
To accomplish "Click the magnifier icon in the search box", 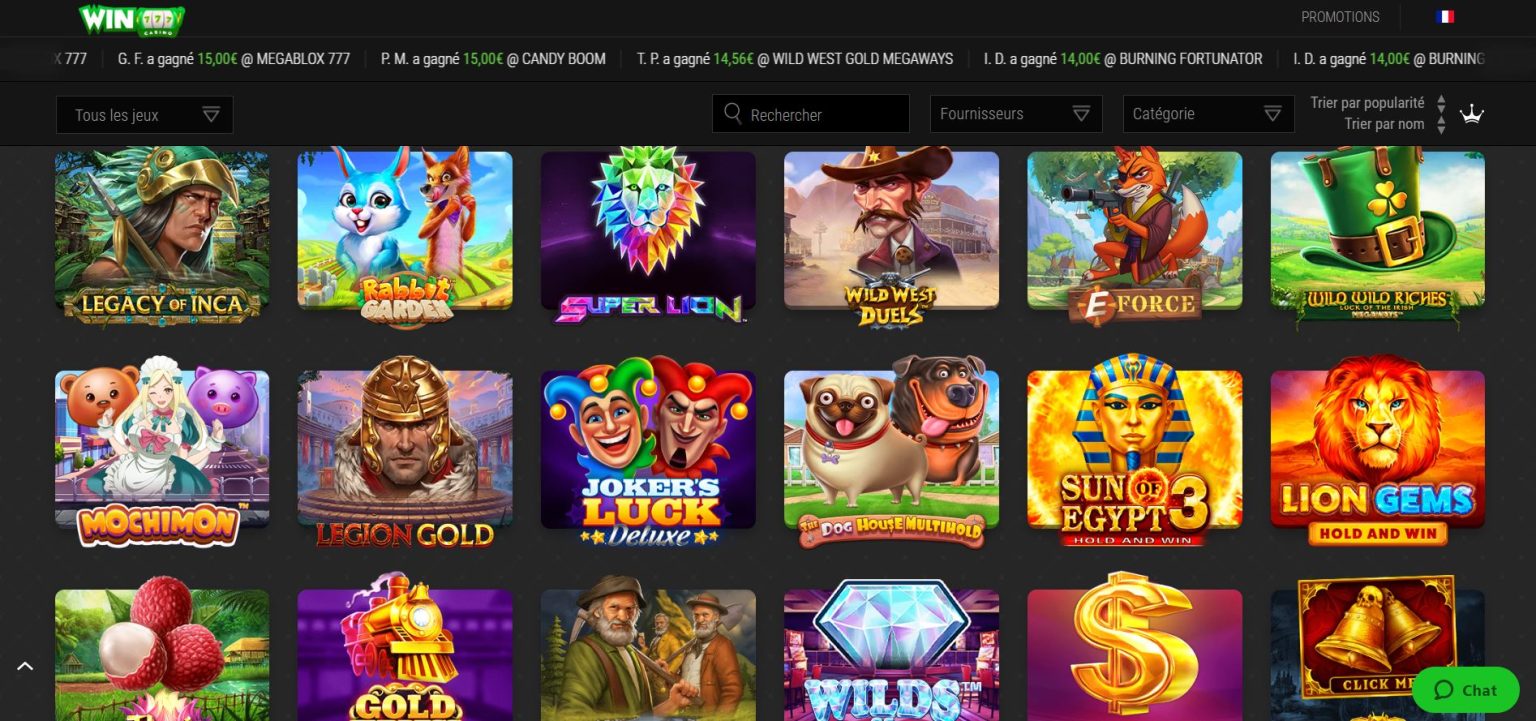I will [x=732, y=113].
